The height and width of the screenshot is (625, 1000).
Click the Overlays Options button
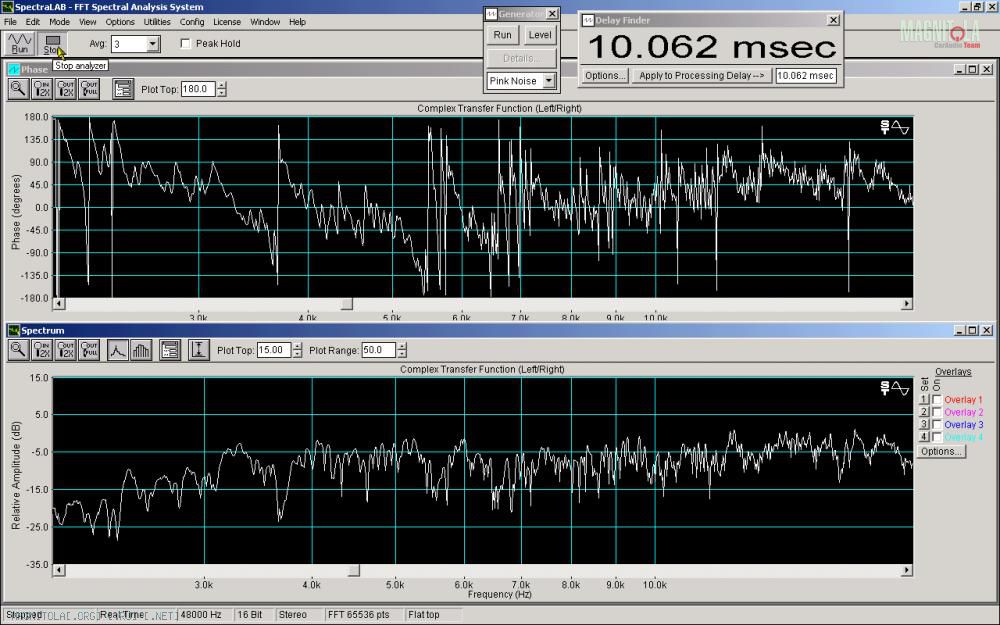(941, 452)
